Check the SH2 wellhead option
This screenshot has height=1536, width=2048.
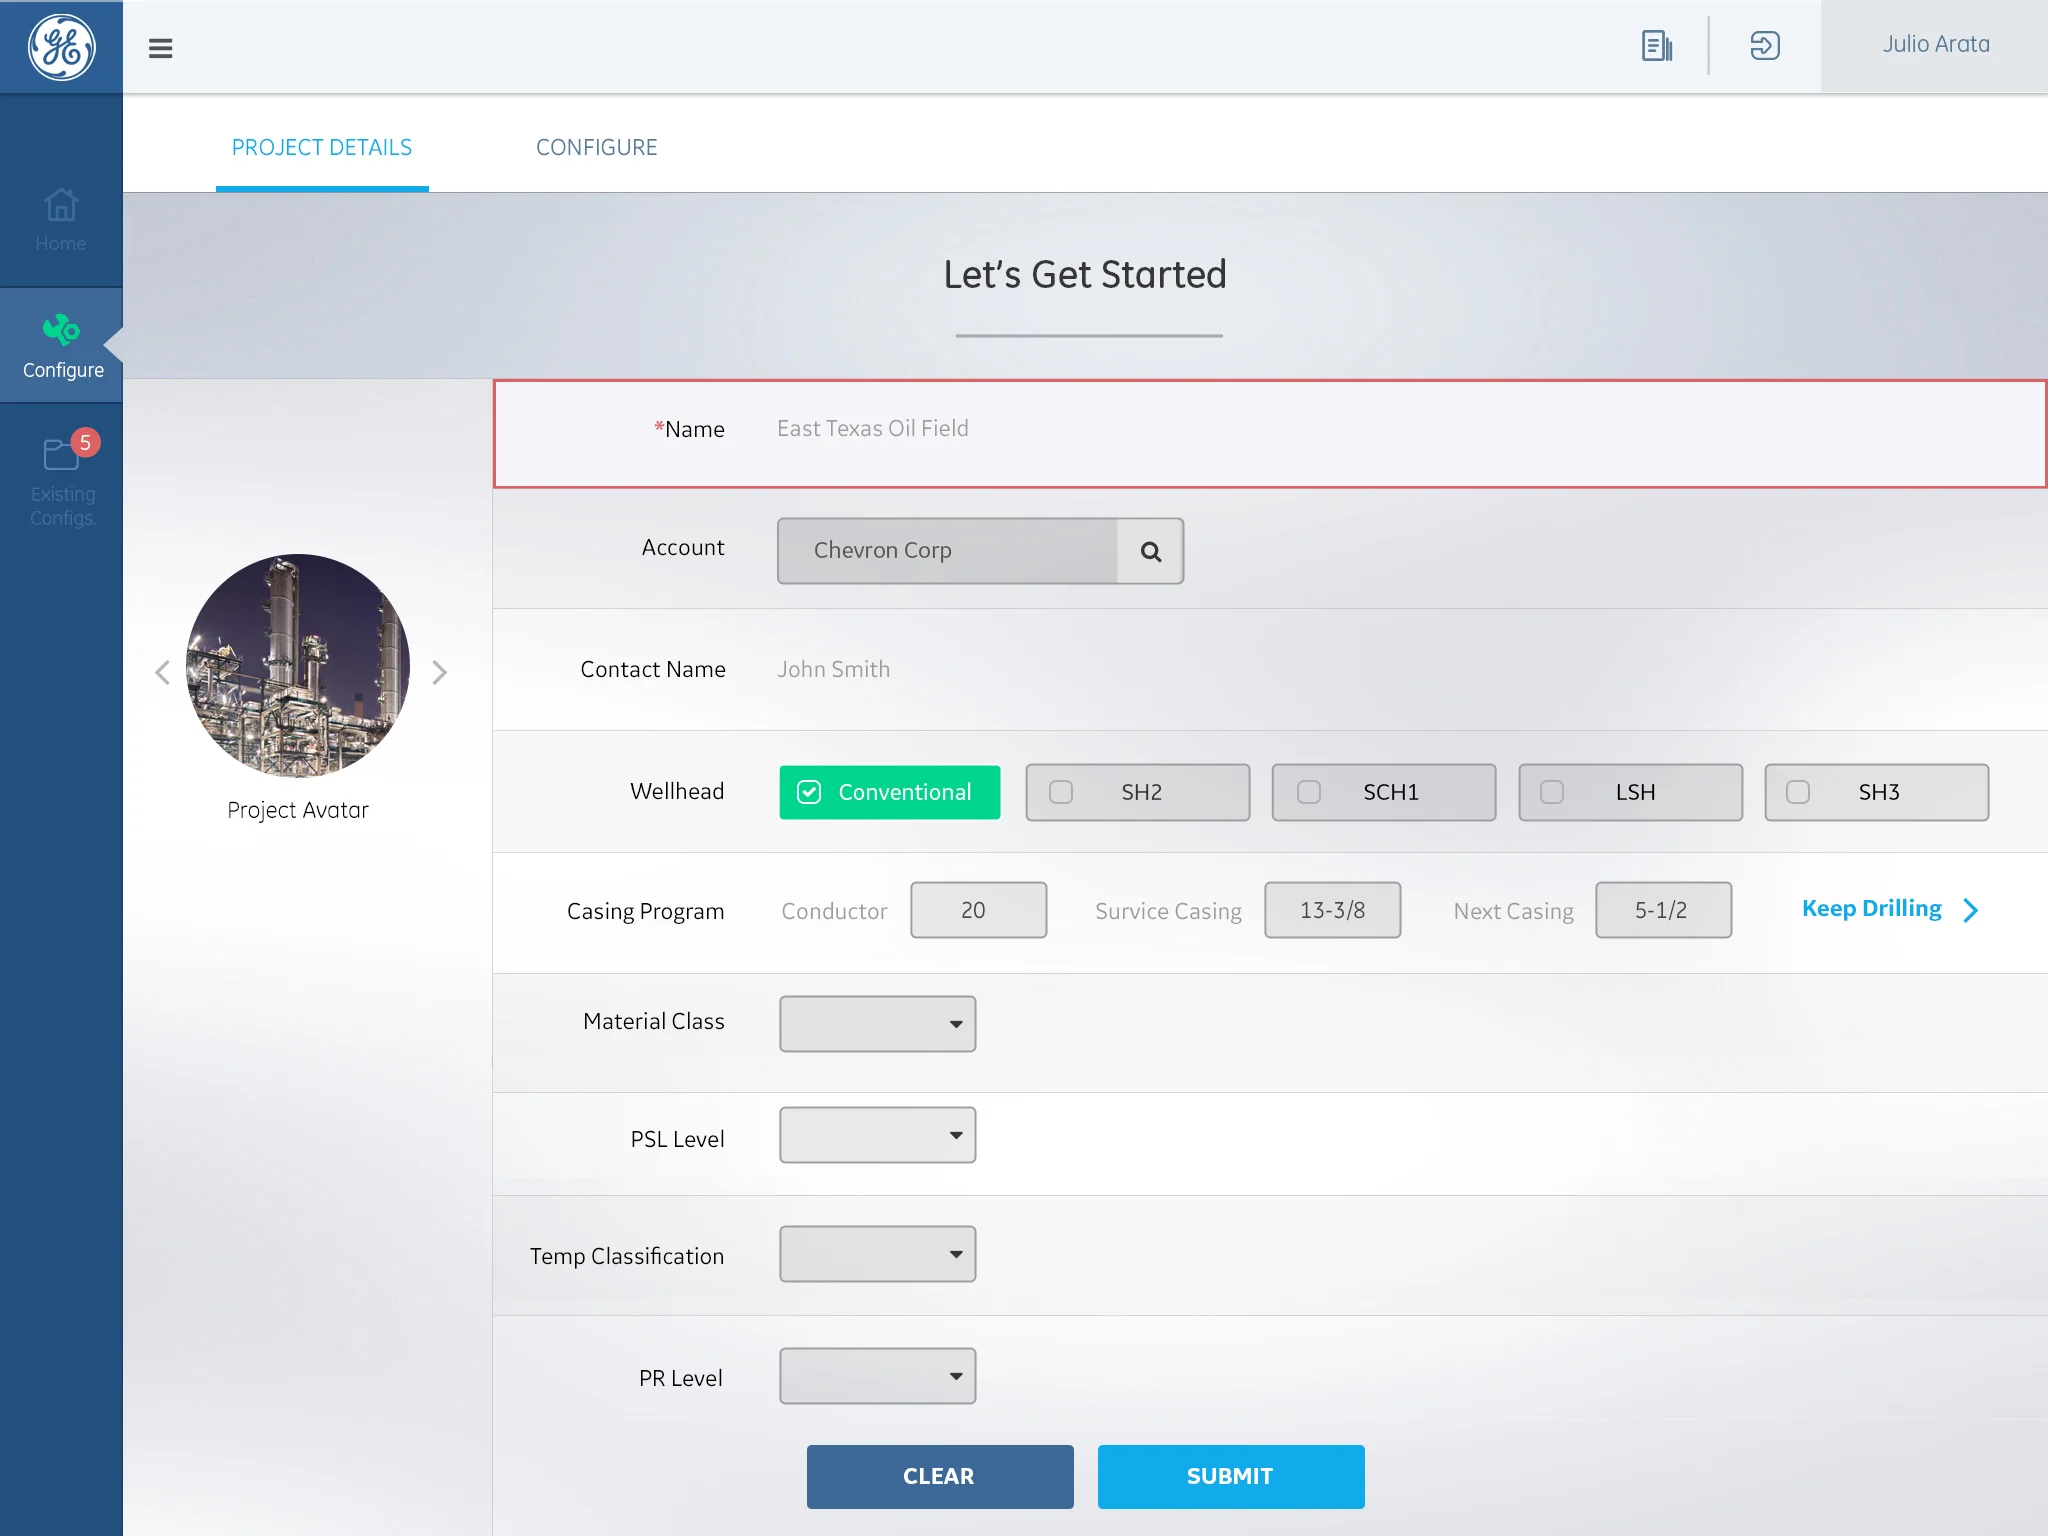point(1061,792)
